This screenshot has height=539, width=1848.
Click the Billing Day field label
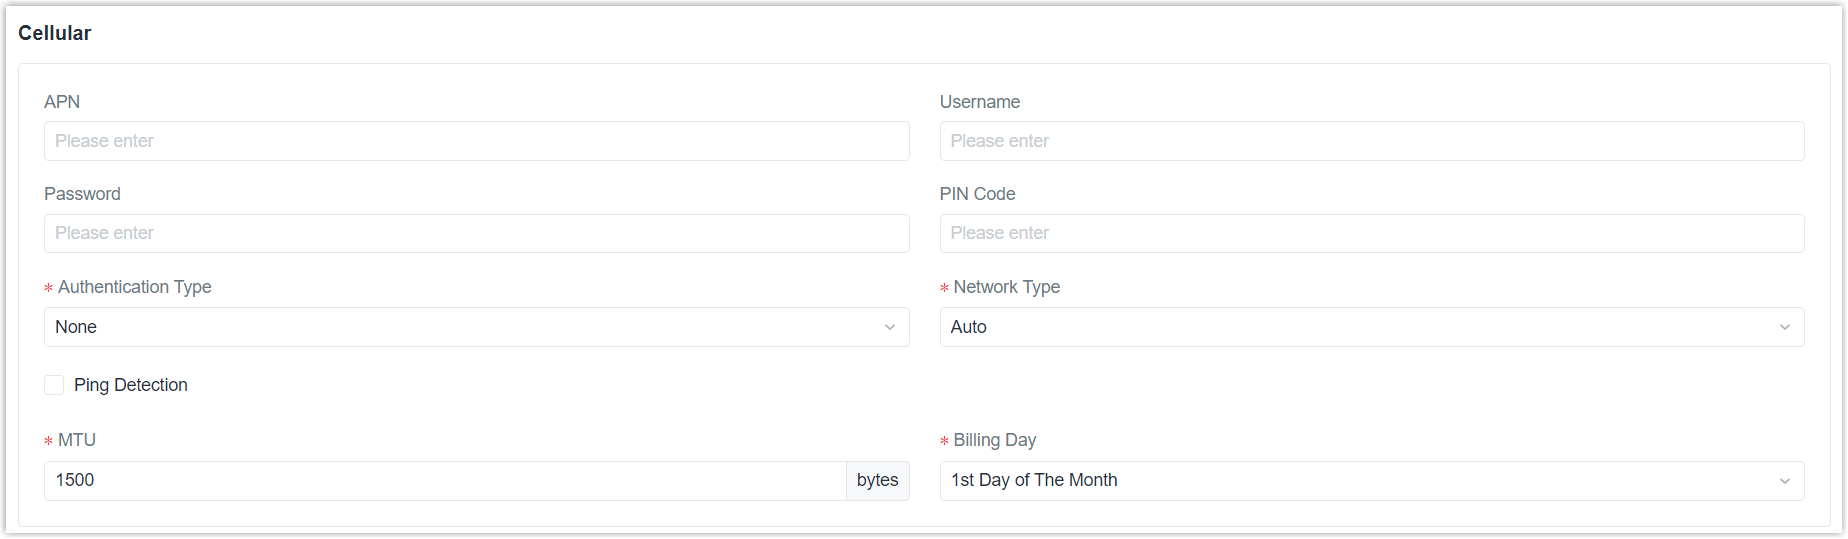tap(994, 440)
